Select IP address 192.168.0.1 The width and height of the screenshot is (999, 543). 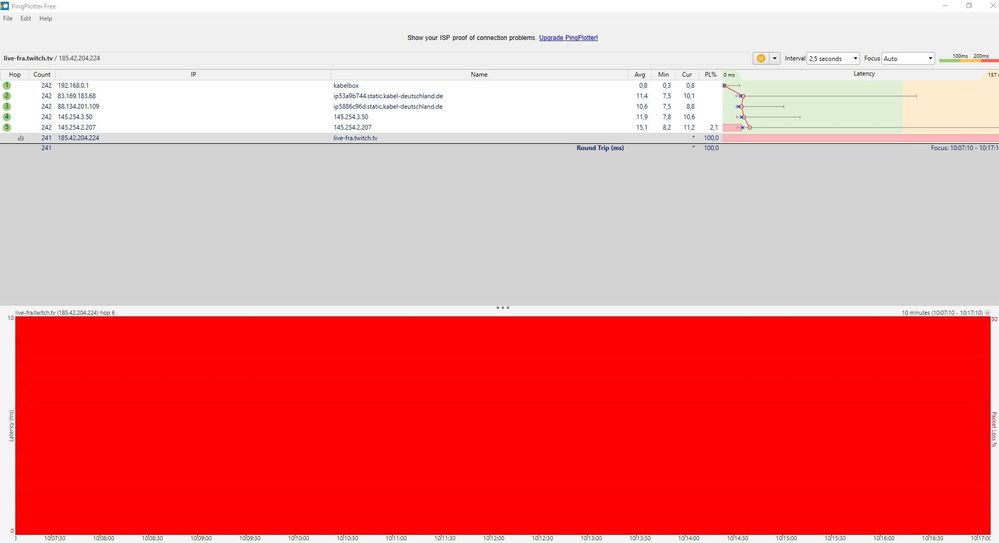tap(73, 85)
